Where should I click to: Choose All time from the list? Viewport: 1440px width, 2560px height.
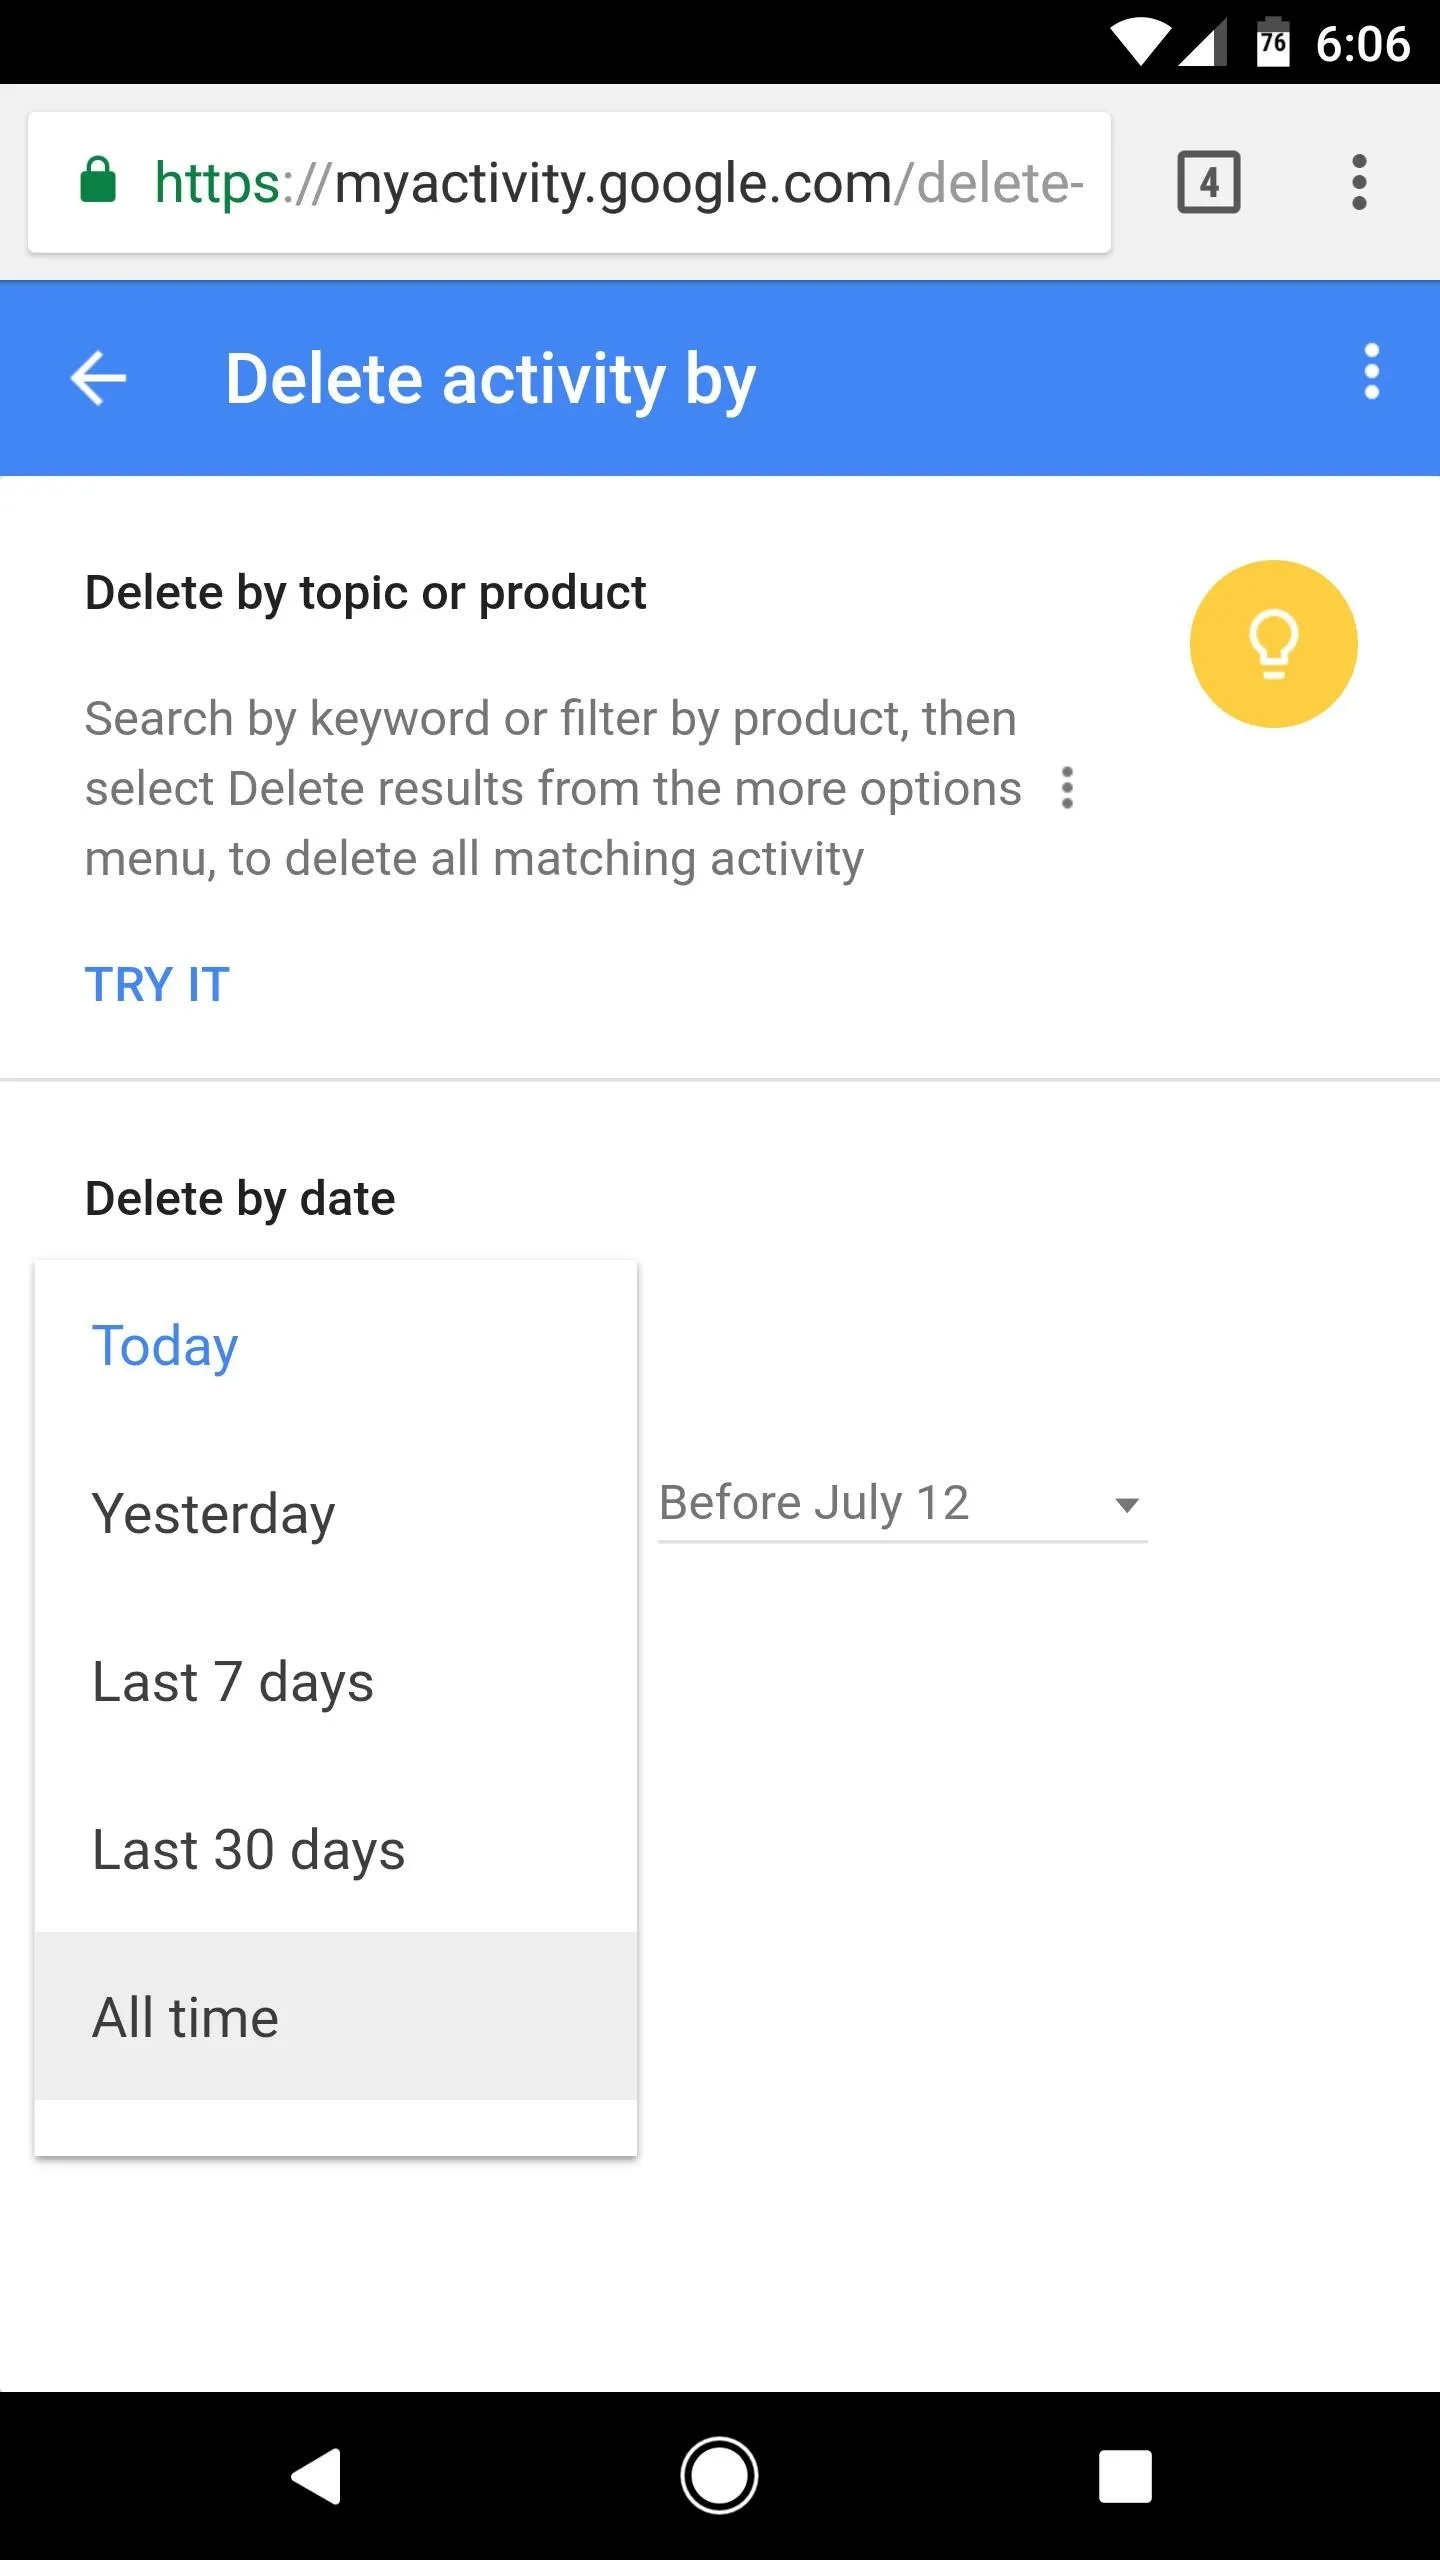pyautogui.click(x=335, y=2016)
